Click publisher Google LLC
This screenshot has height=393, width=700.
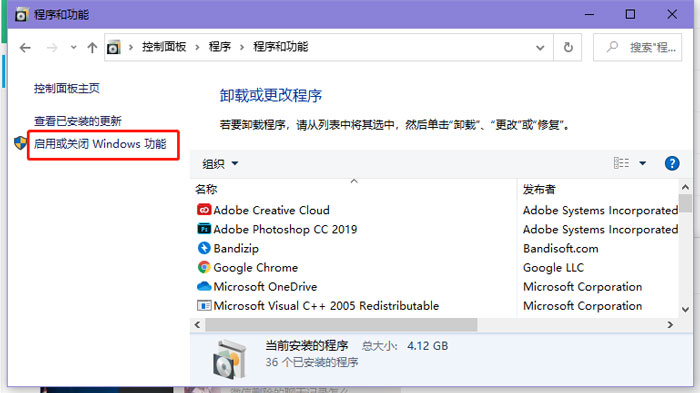554,268
